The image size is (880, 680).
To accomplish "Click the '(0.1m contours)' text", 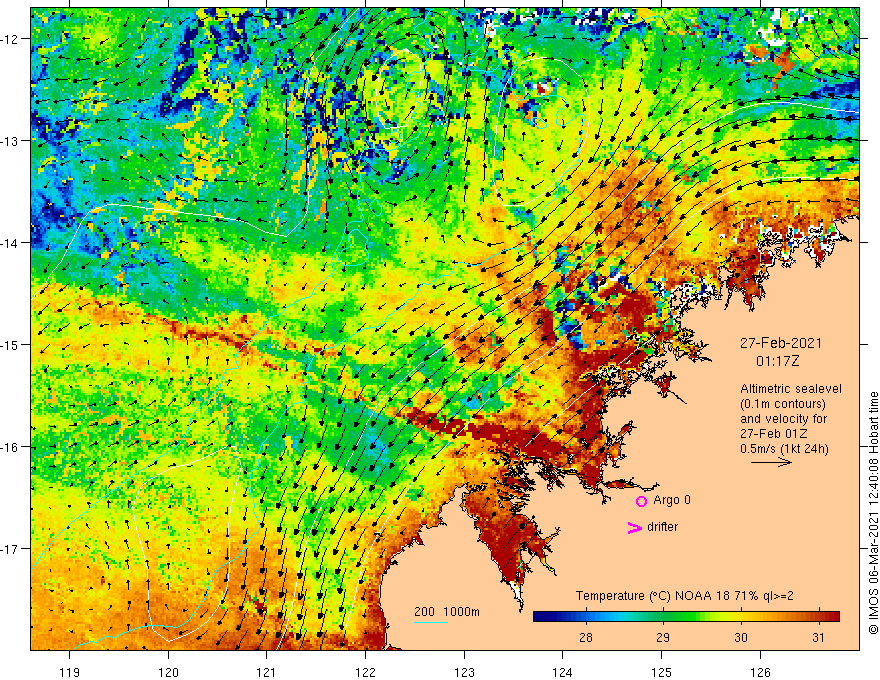I will (783, 404).
